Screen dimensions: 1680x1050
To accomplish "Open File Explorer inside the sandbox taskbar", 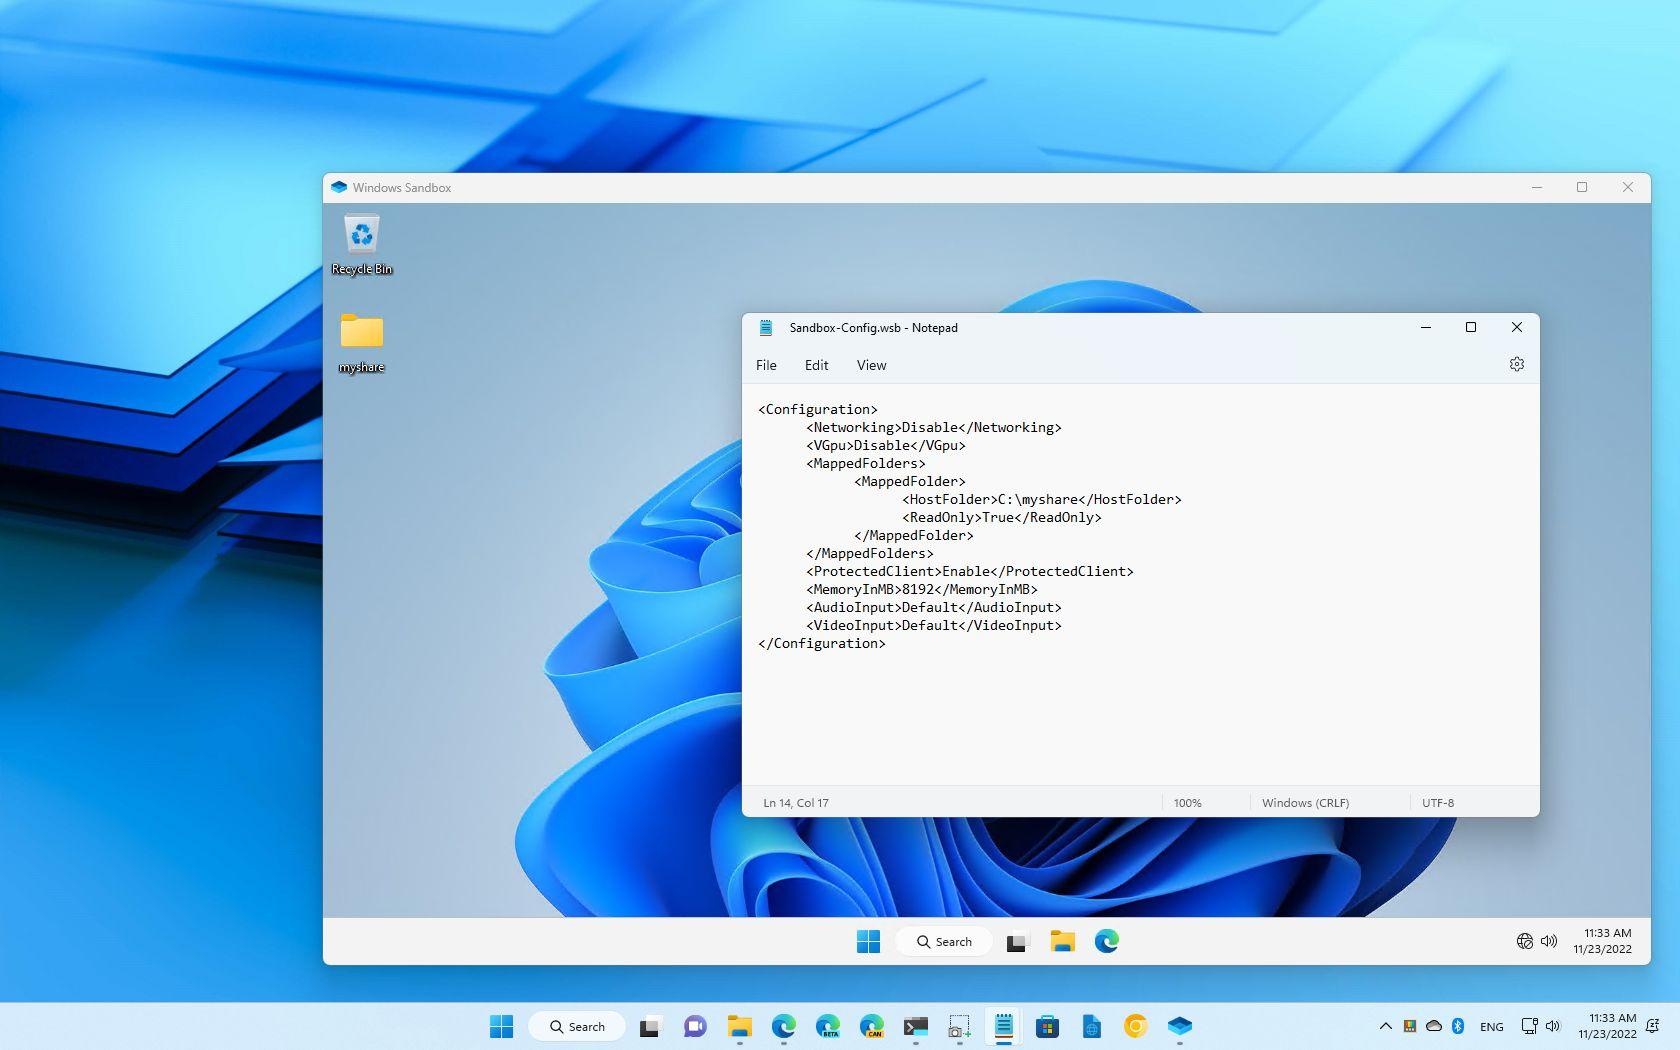I will pos(1062,941).
